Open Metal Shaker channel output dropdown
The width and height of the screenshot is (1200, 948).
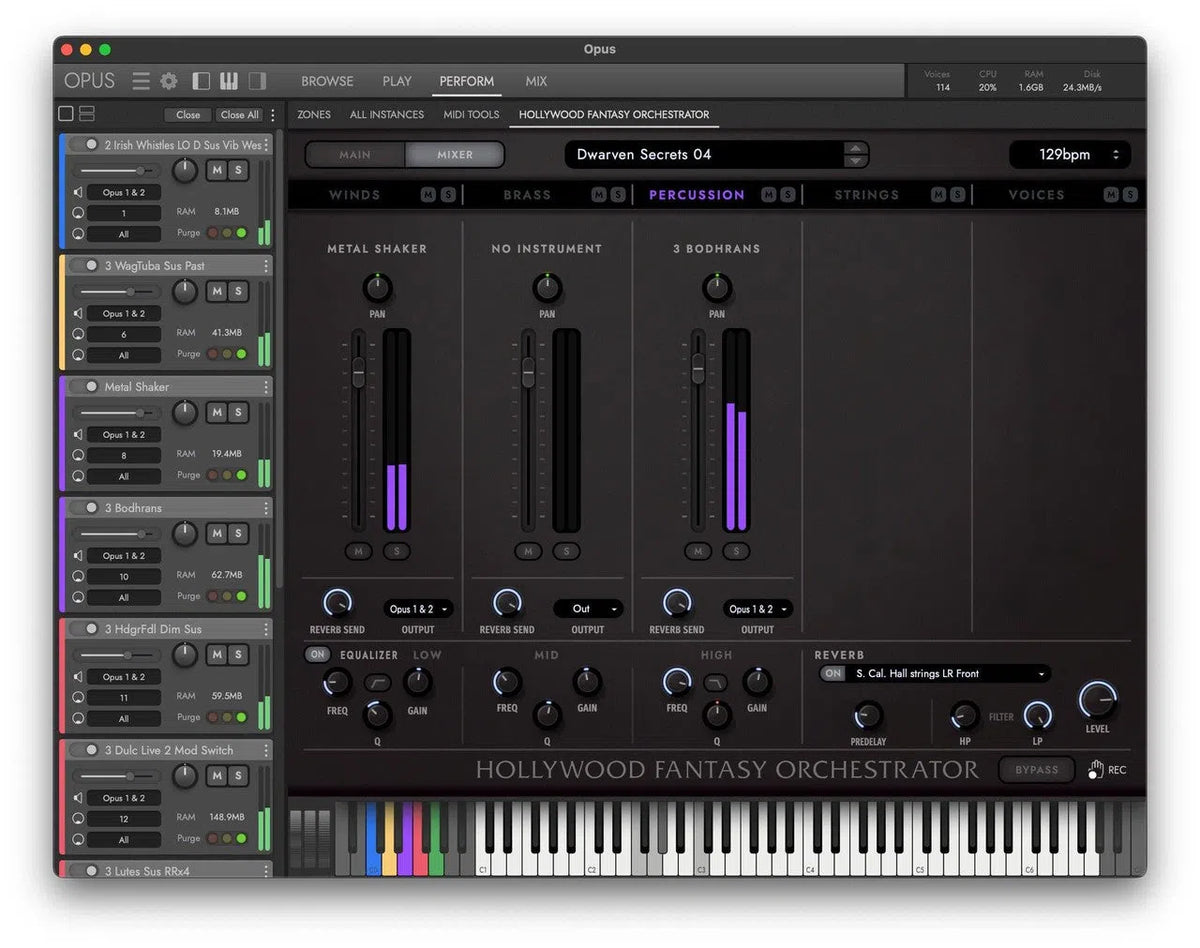click(x=418, y=609)
